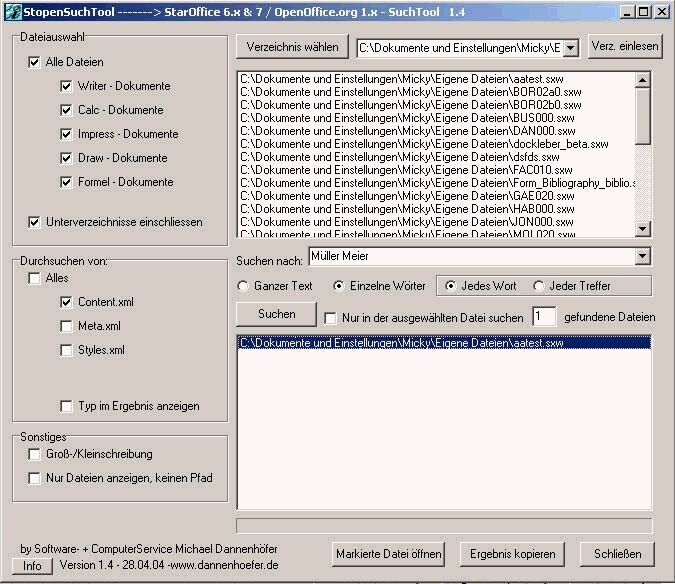Select GAE020.sxw in the file list
Viewport: 675px width, 584px height.
coord(436,196)
